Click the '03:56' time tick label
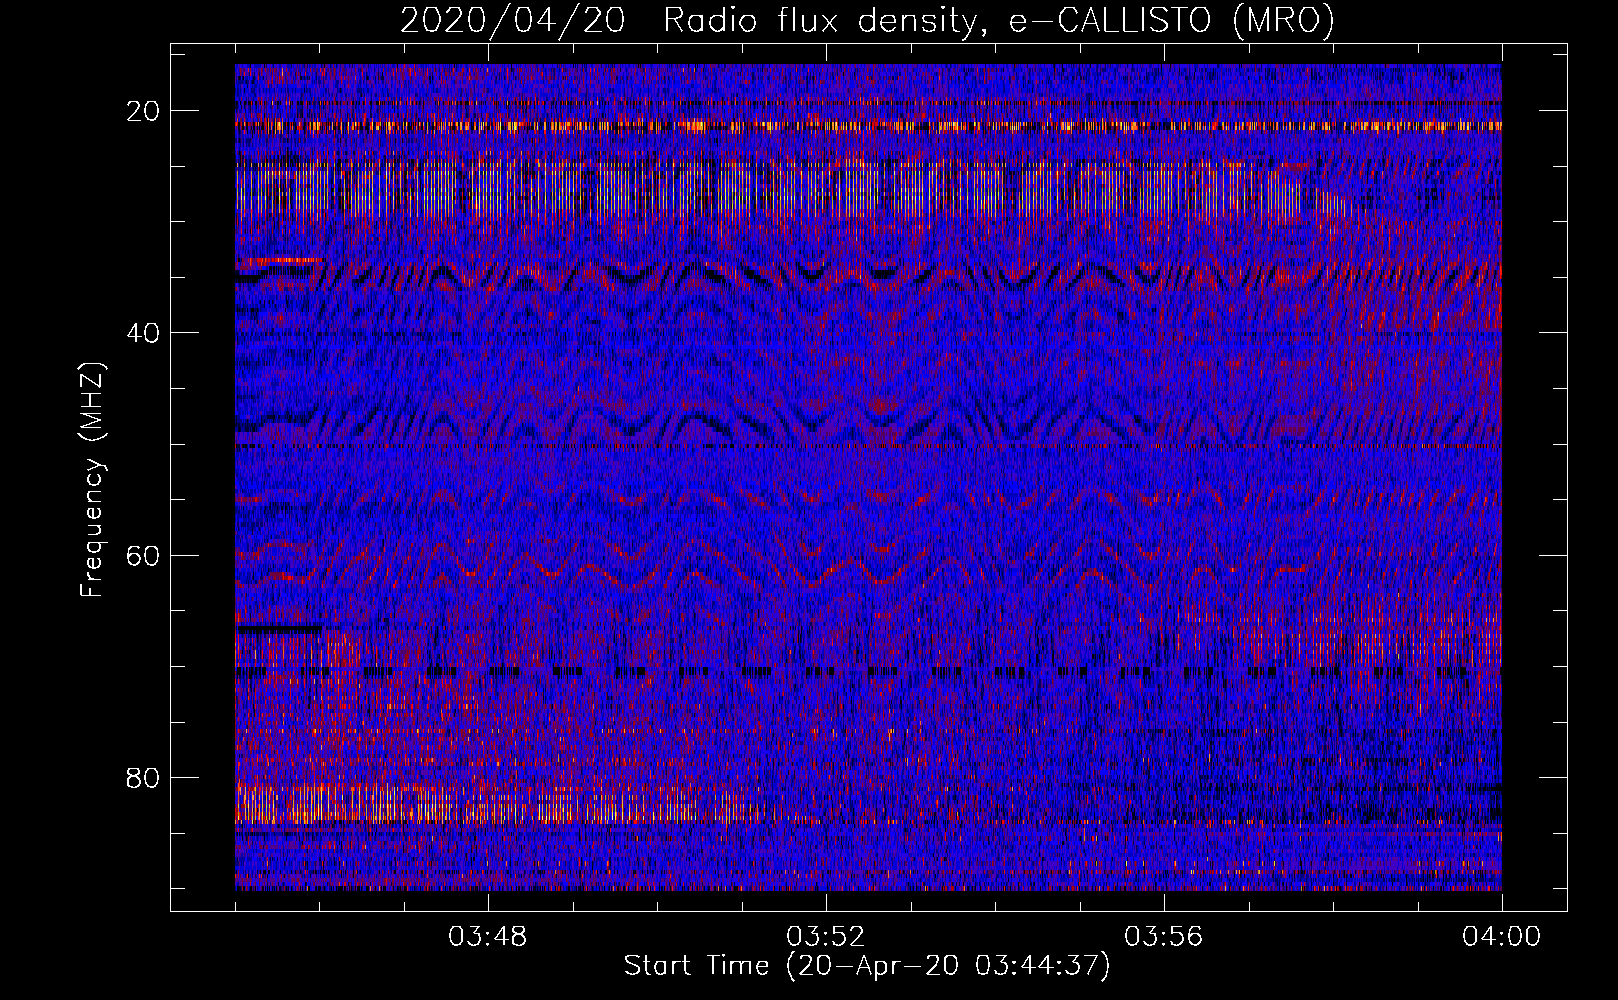Image resolution: width=1618 pixels, height=1000 pixels. tap(1164, 937)
